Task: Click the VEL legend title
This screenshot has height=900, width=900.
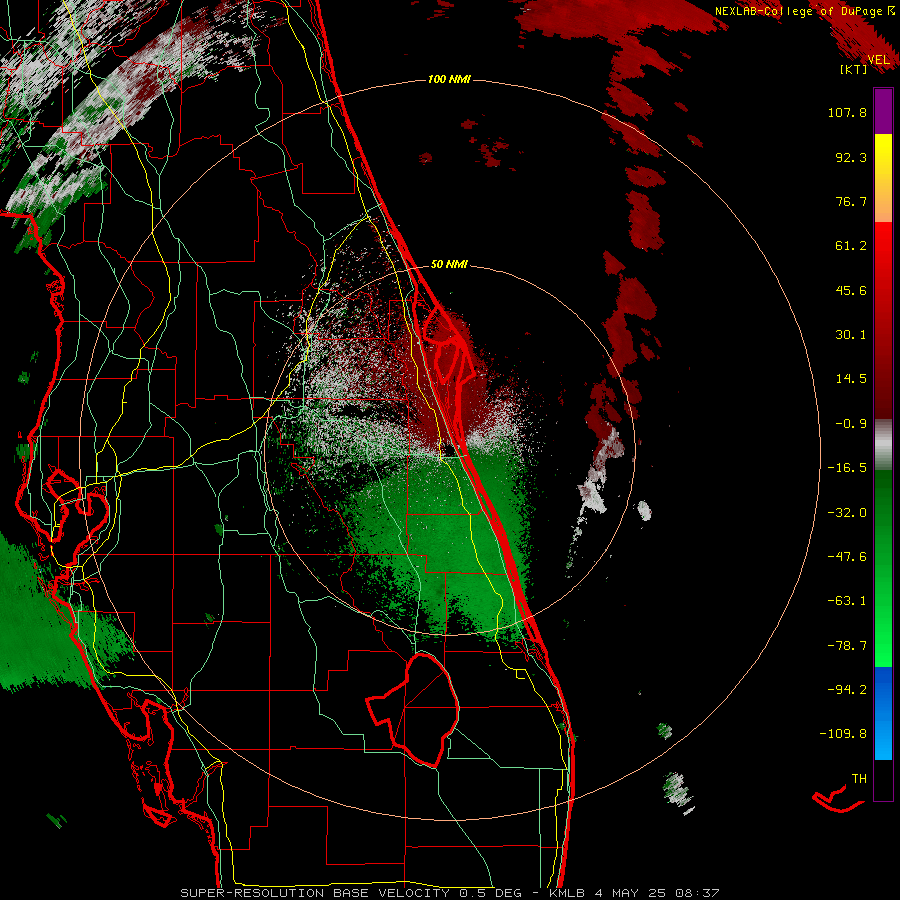Action: (878, 60)
